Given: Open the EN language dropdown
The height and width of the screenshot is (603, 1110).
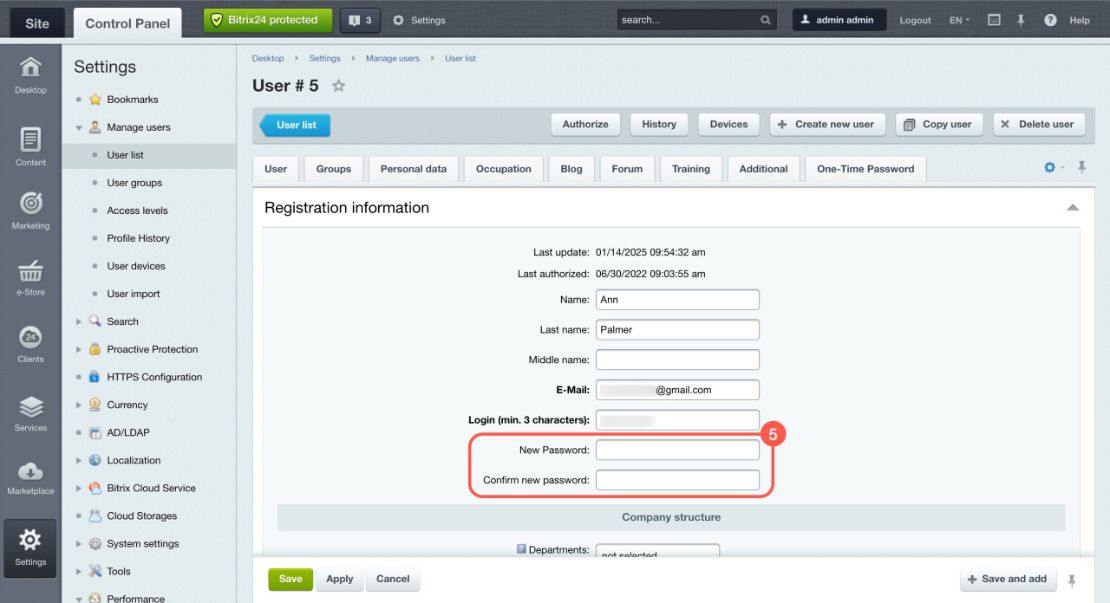Looking at the screenshot, I should (959, 20).
